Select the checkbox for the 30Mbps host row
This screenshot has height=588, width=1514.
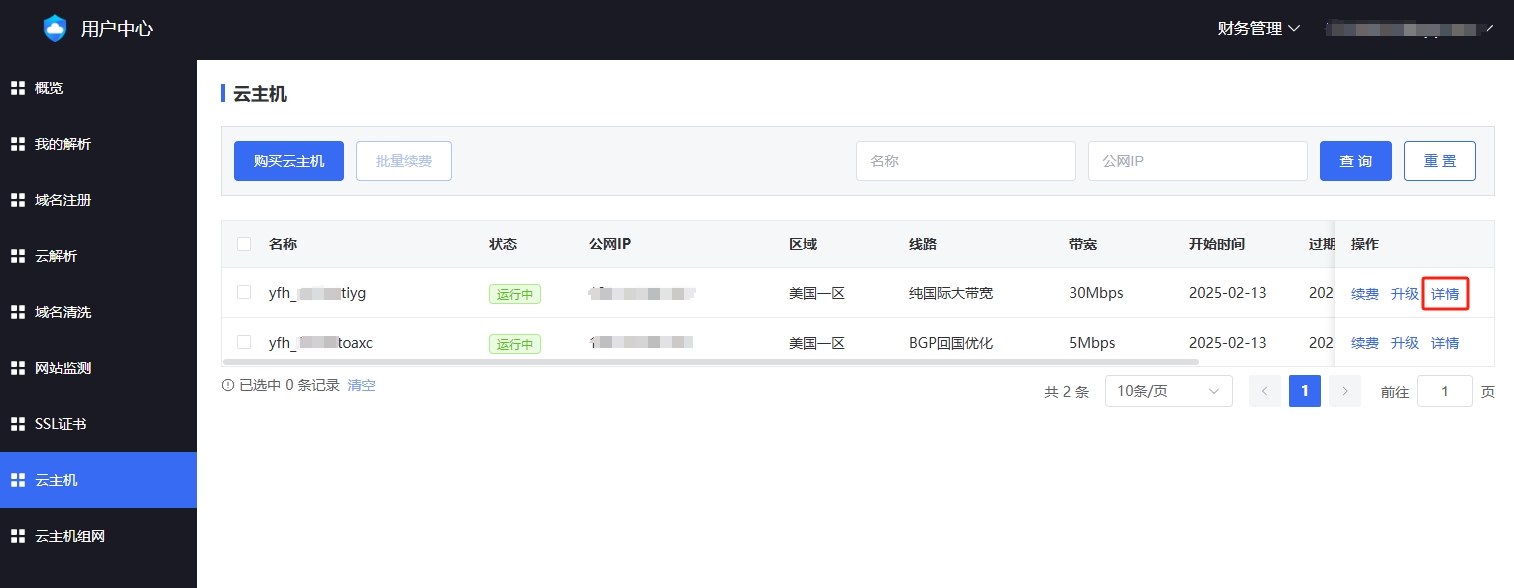[x=244, y=293]
